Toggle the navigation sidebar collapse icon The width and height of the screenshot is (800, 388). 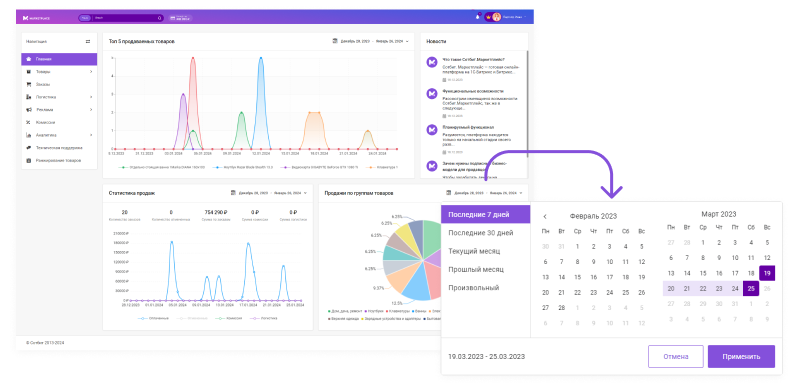tap(88, 41)
